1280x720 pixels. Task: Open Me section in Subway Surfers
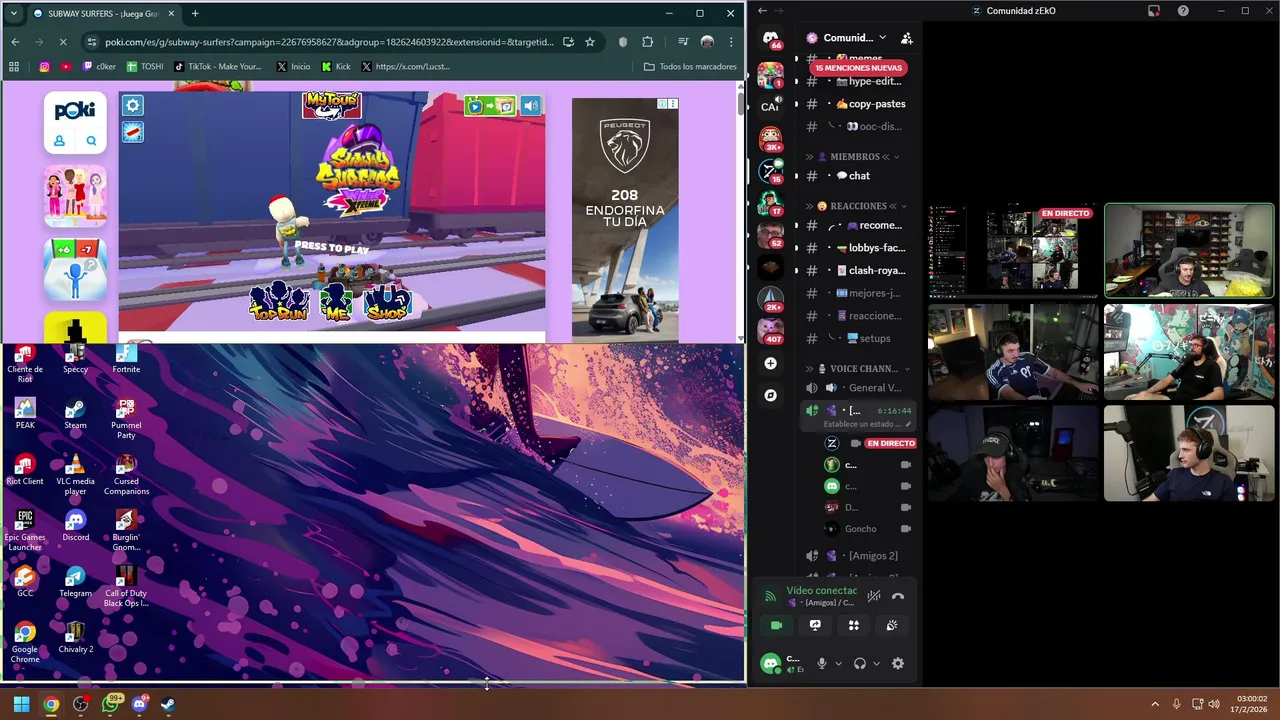tap(336, 301)
